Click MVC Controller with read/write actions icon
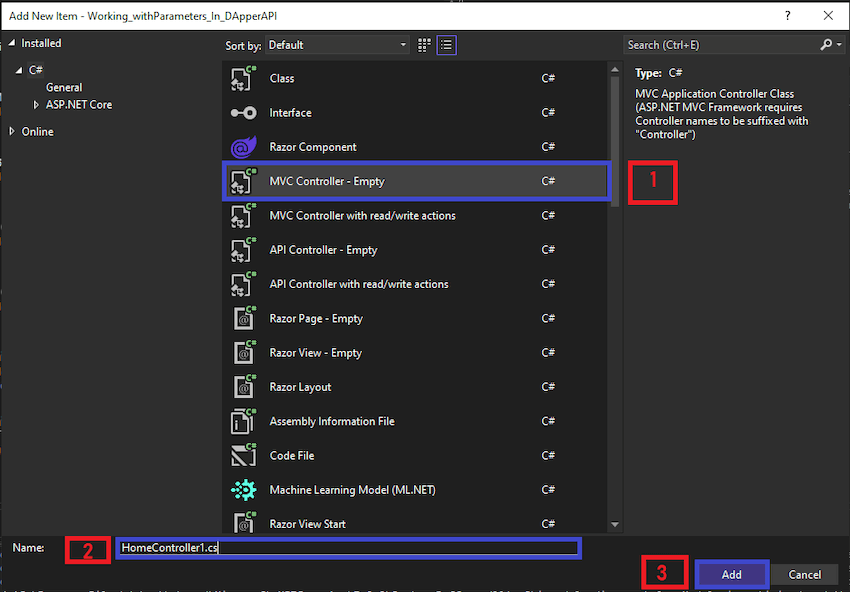Viewport: 850px width, 592px height. (243, 215)
